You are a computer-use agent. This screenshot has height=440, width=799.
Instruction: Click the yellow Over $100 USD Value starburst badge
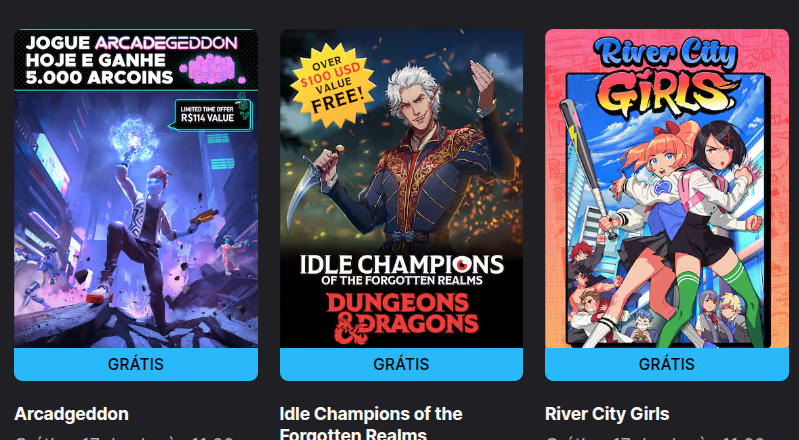(333, 86)
